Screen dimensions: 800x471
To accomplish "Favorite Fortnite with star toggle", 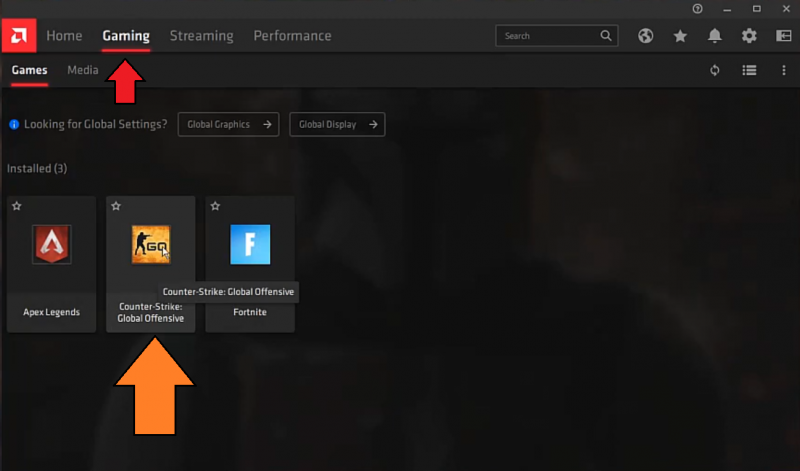I will 215,206.
